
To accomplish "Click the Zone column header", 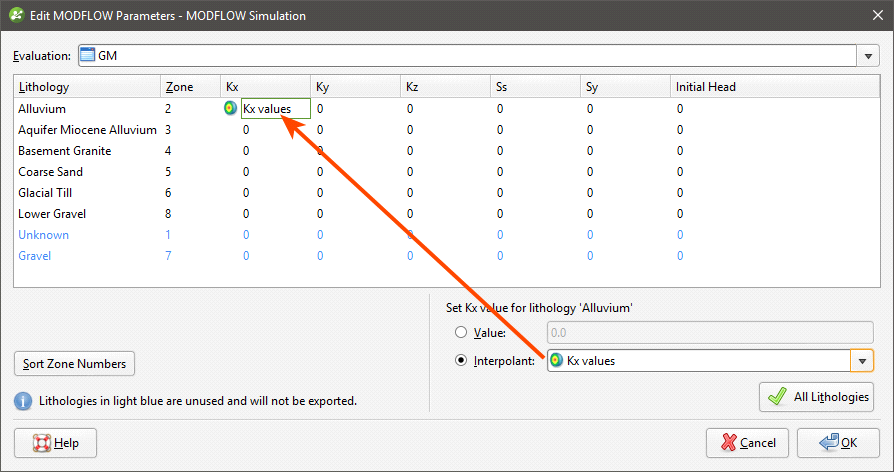I will 190,87.
